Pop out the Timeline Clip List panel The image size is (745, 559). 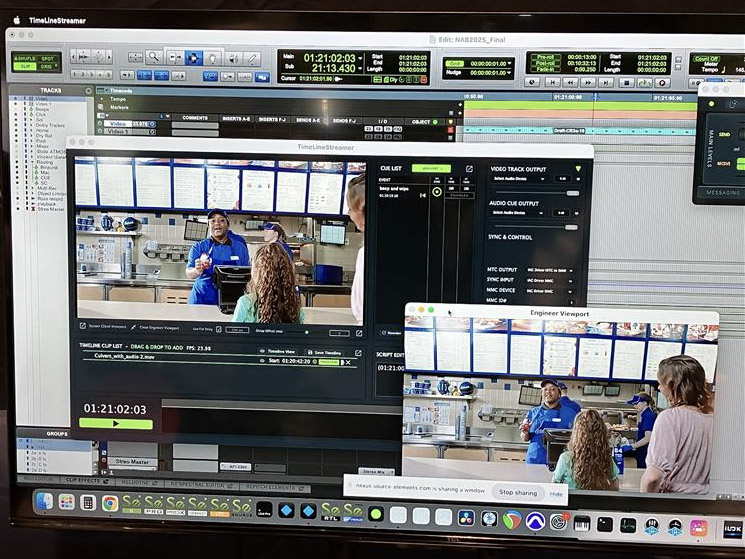pos(358,353)
